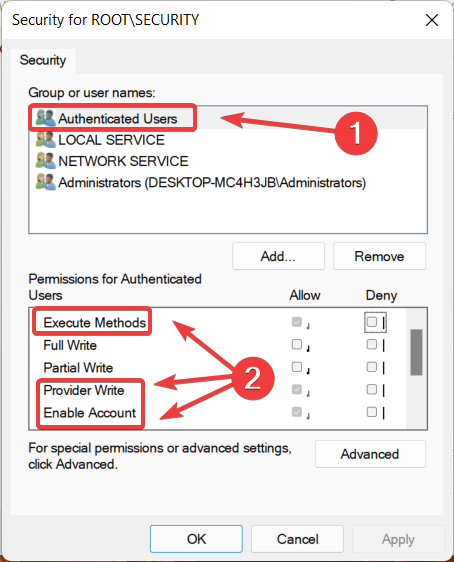
Task: Check Deny for Enable Account
Action: [372, 412]
